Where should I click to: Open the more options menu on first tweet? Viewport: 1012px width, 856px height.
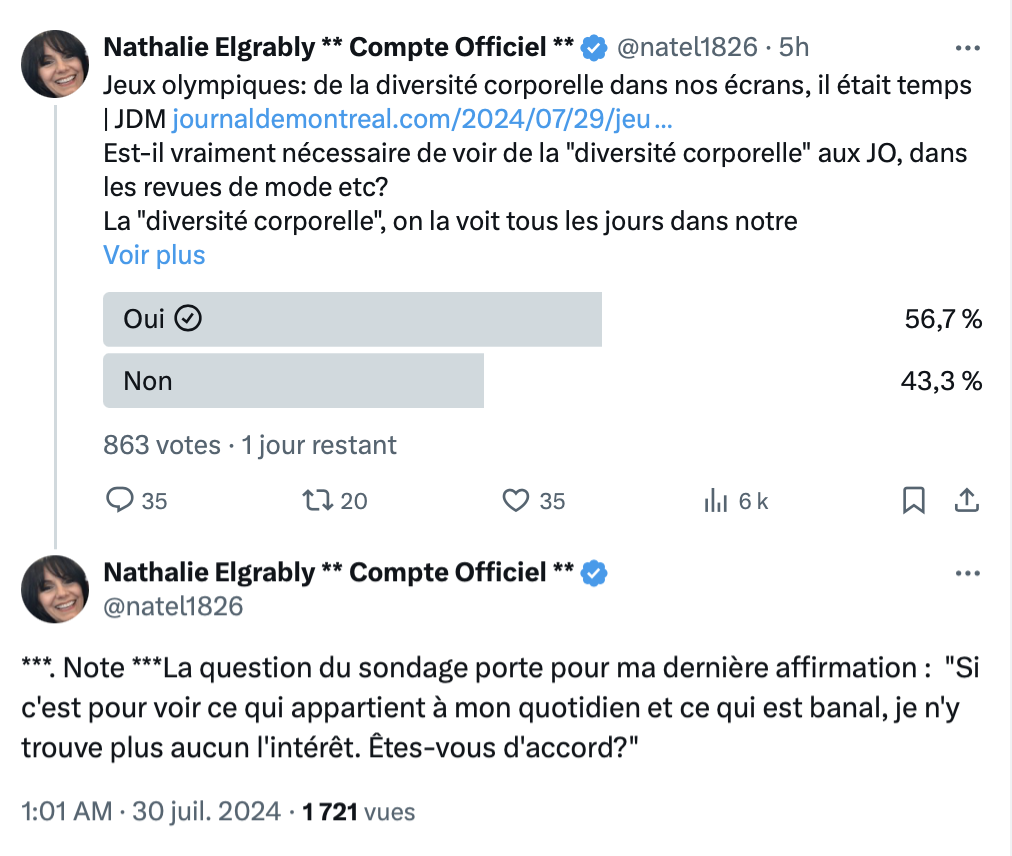tap(967, 48)
